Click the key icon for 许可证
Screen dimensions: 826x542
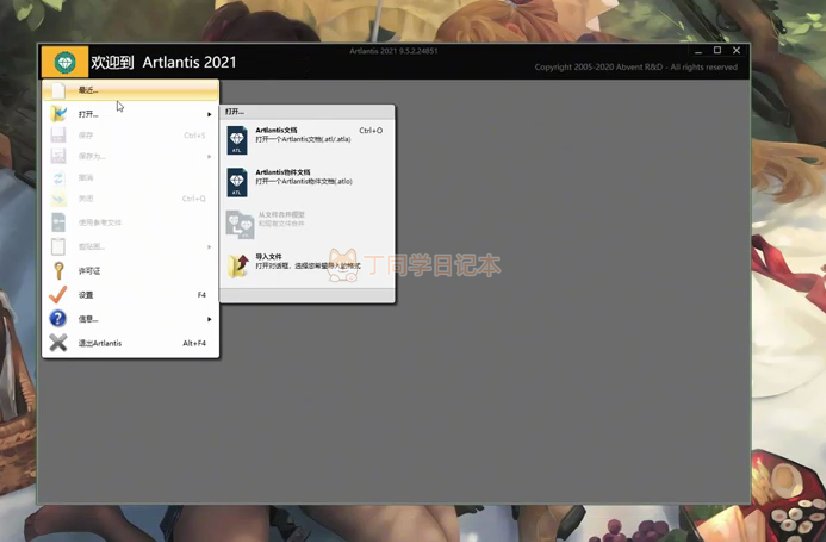coord(58,271)
